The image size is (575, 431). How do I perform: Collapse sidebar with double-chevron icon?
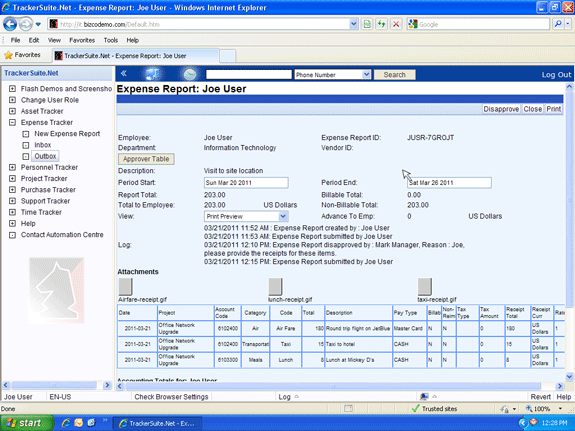124,73
